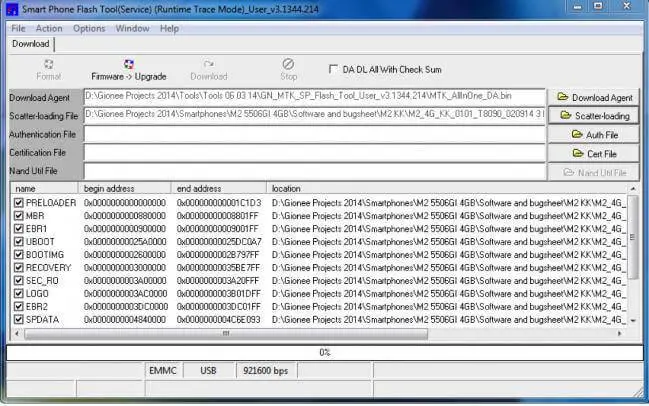649x406 pixels.
Task: Select the Download tab
Action: pos(31,44)
